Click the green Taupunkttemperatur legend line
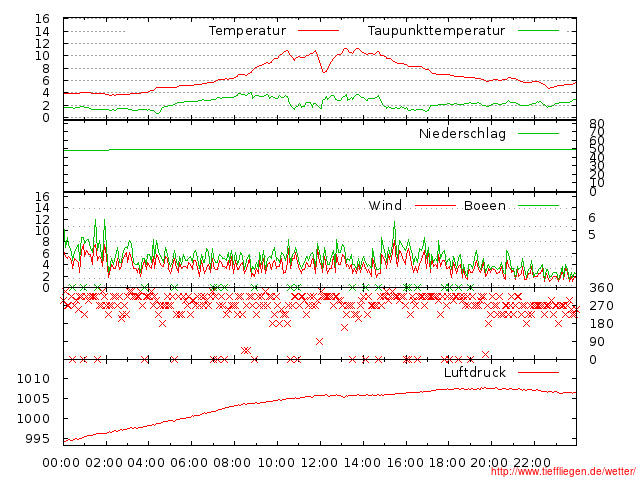The width and height of the screenshot is (640, 480). coord(538,31)
